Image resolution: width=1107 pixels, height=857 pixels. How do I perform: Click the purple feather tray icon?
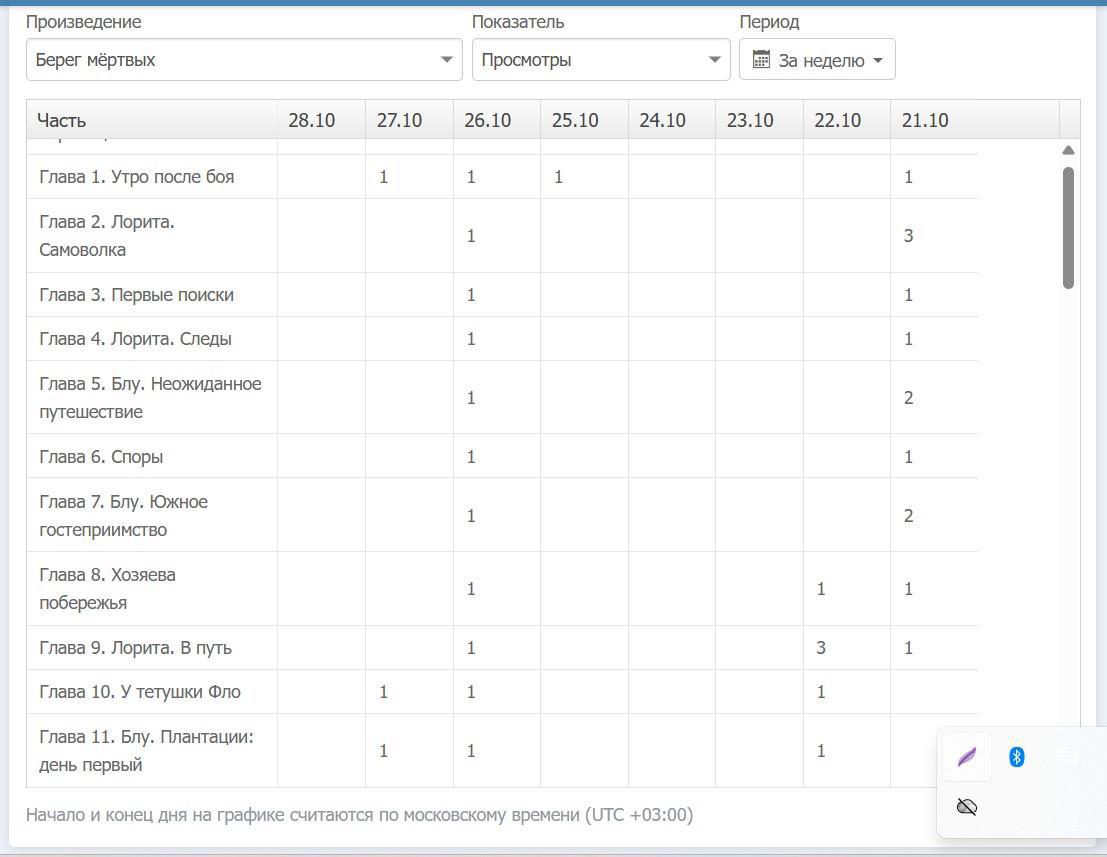966,757
